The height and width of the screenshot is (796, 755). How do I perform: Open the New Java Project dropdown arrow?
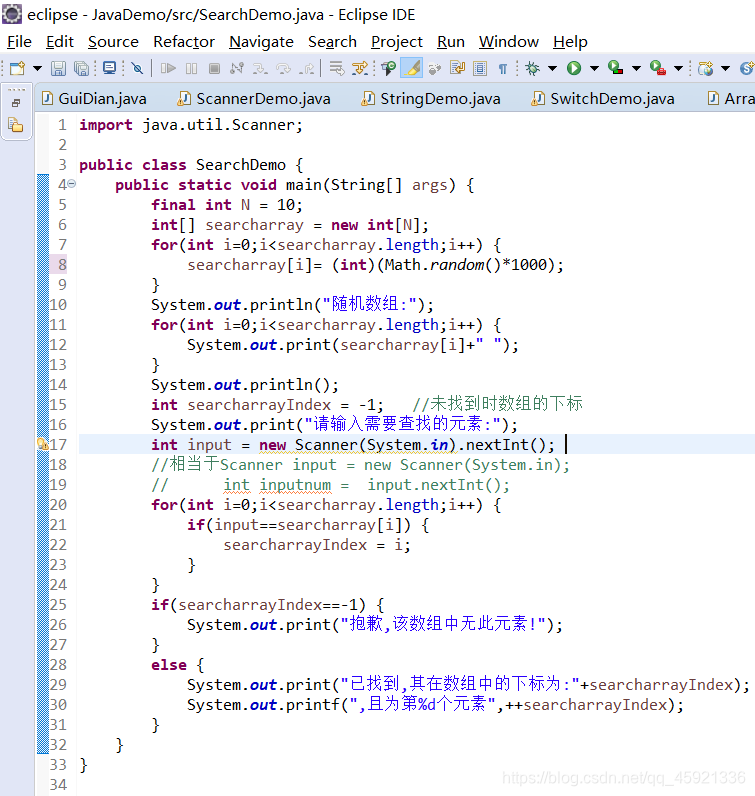tap(726, 68)
